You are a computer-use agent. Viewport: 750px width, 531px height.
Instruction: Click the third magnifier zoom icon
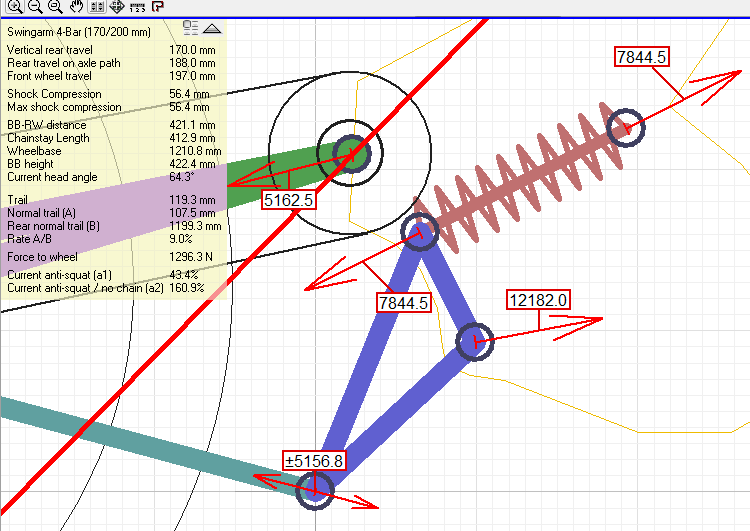[x=54, y=7]
